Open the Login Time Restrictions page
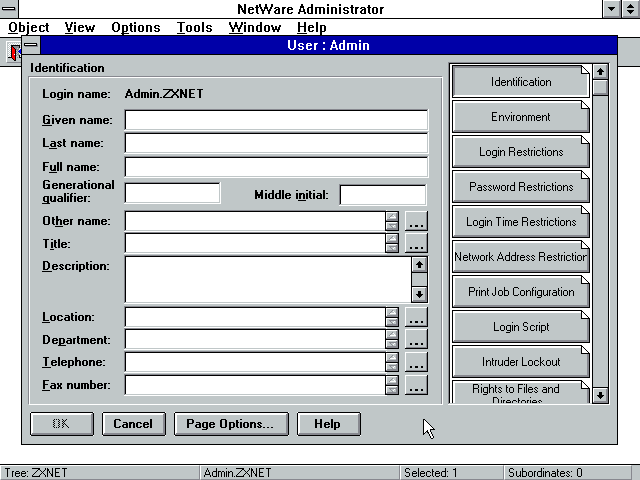640x480 pixels. 521,222
